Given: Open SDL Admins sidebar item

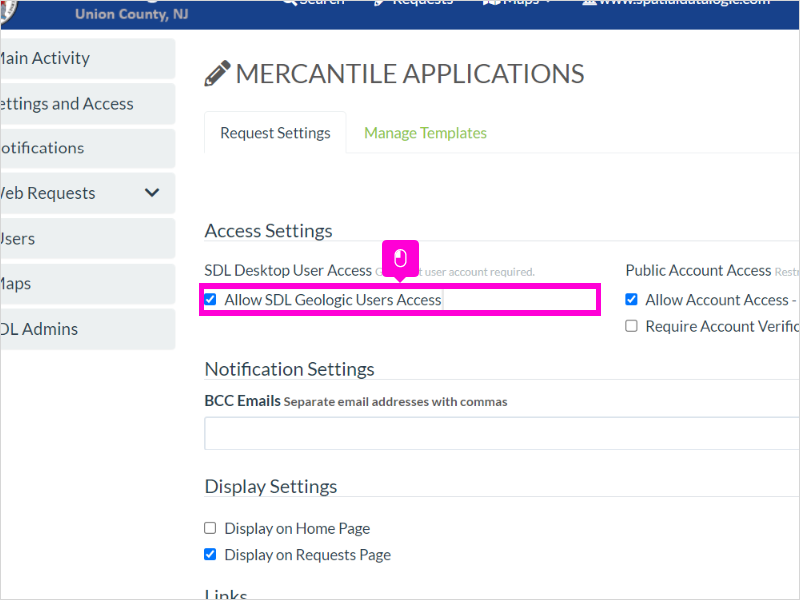Looking at the screenshot, I should point(87,329).
